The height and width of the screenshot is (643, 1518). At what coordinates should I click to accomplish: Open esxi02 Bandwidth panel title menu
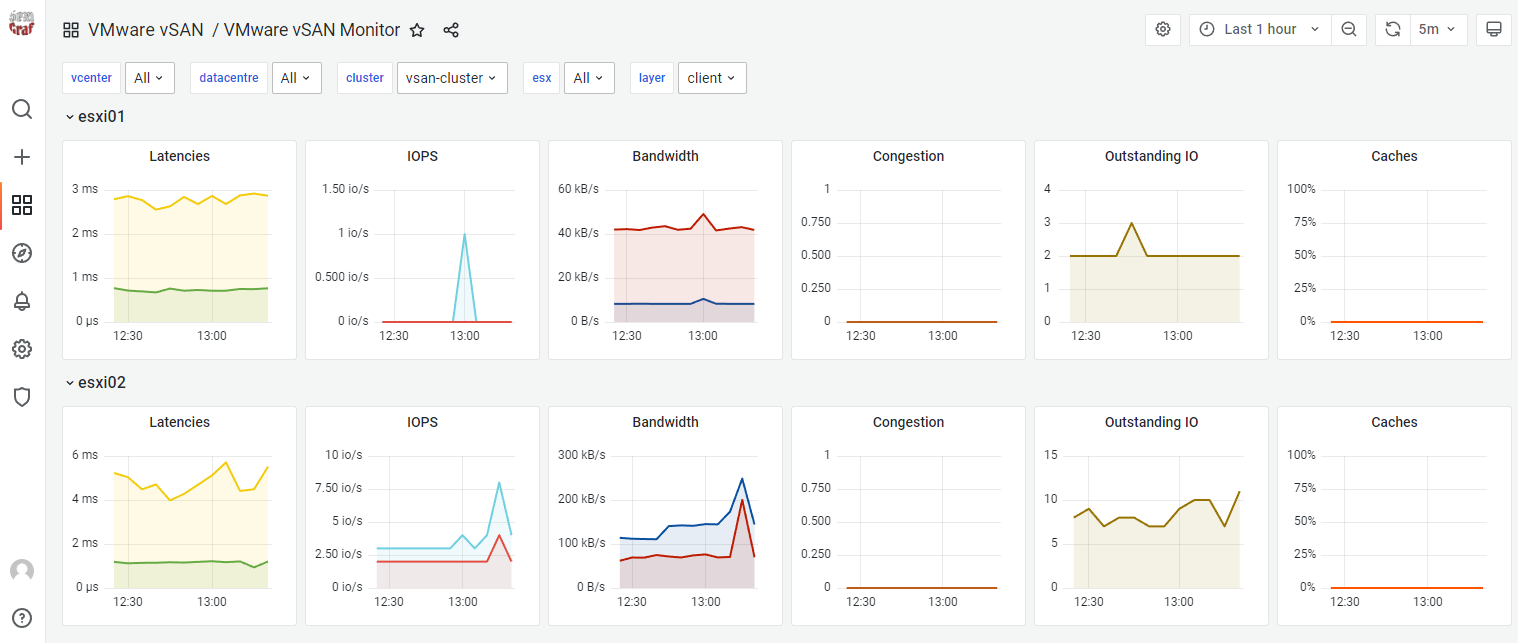pos(666,422)
